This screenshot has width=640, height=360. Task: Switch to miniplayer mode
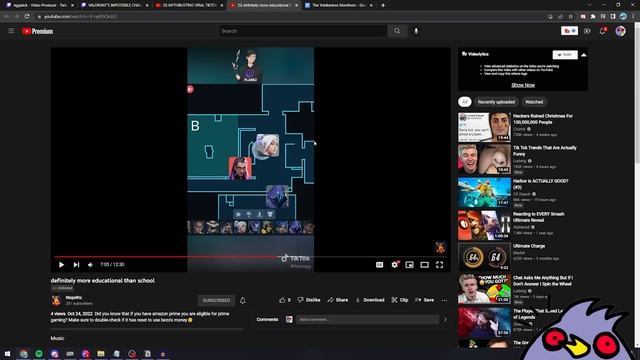click(x=409, y=264)
